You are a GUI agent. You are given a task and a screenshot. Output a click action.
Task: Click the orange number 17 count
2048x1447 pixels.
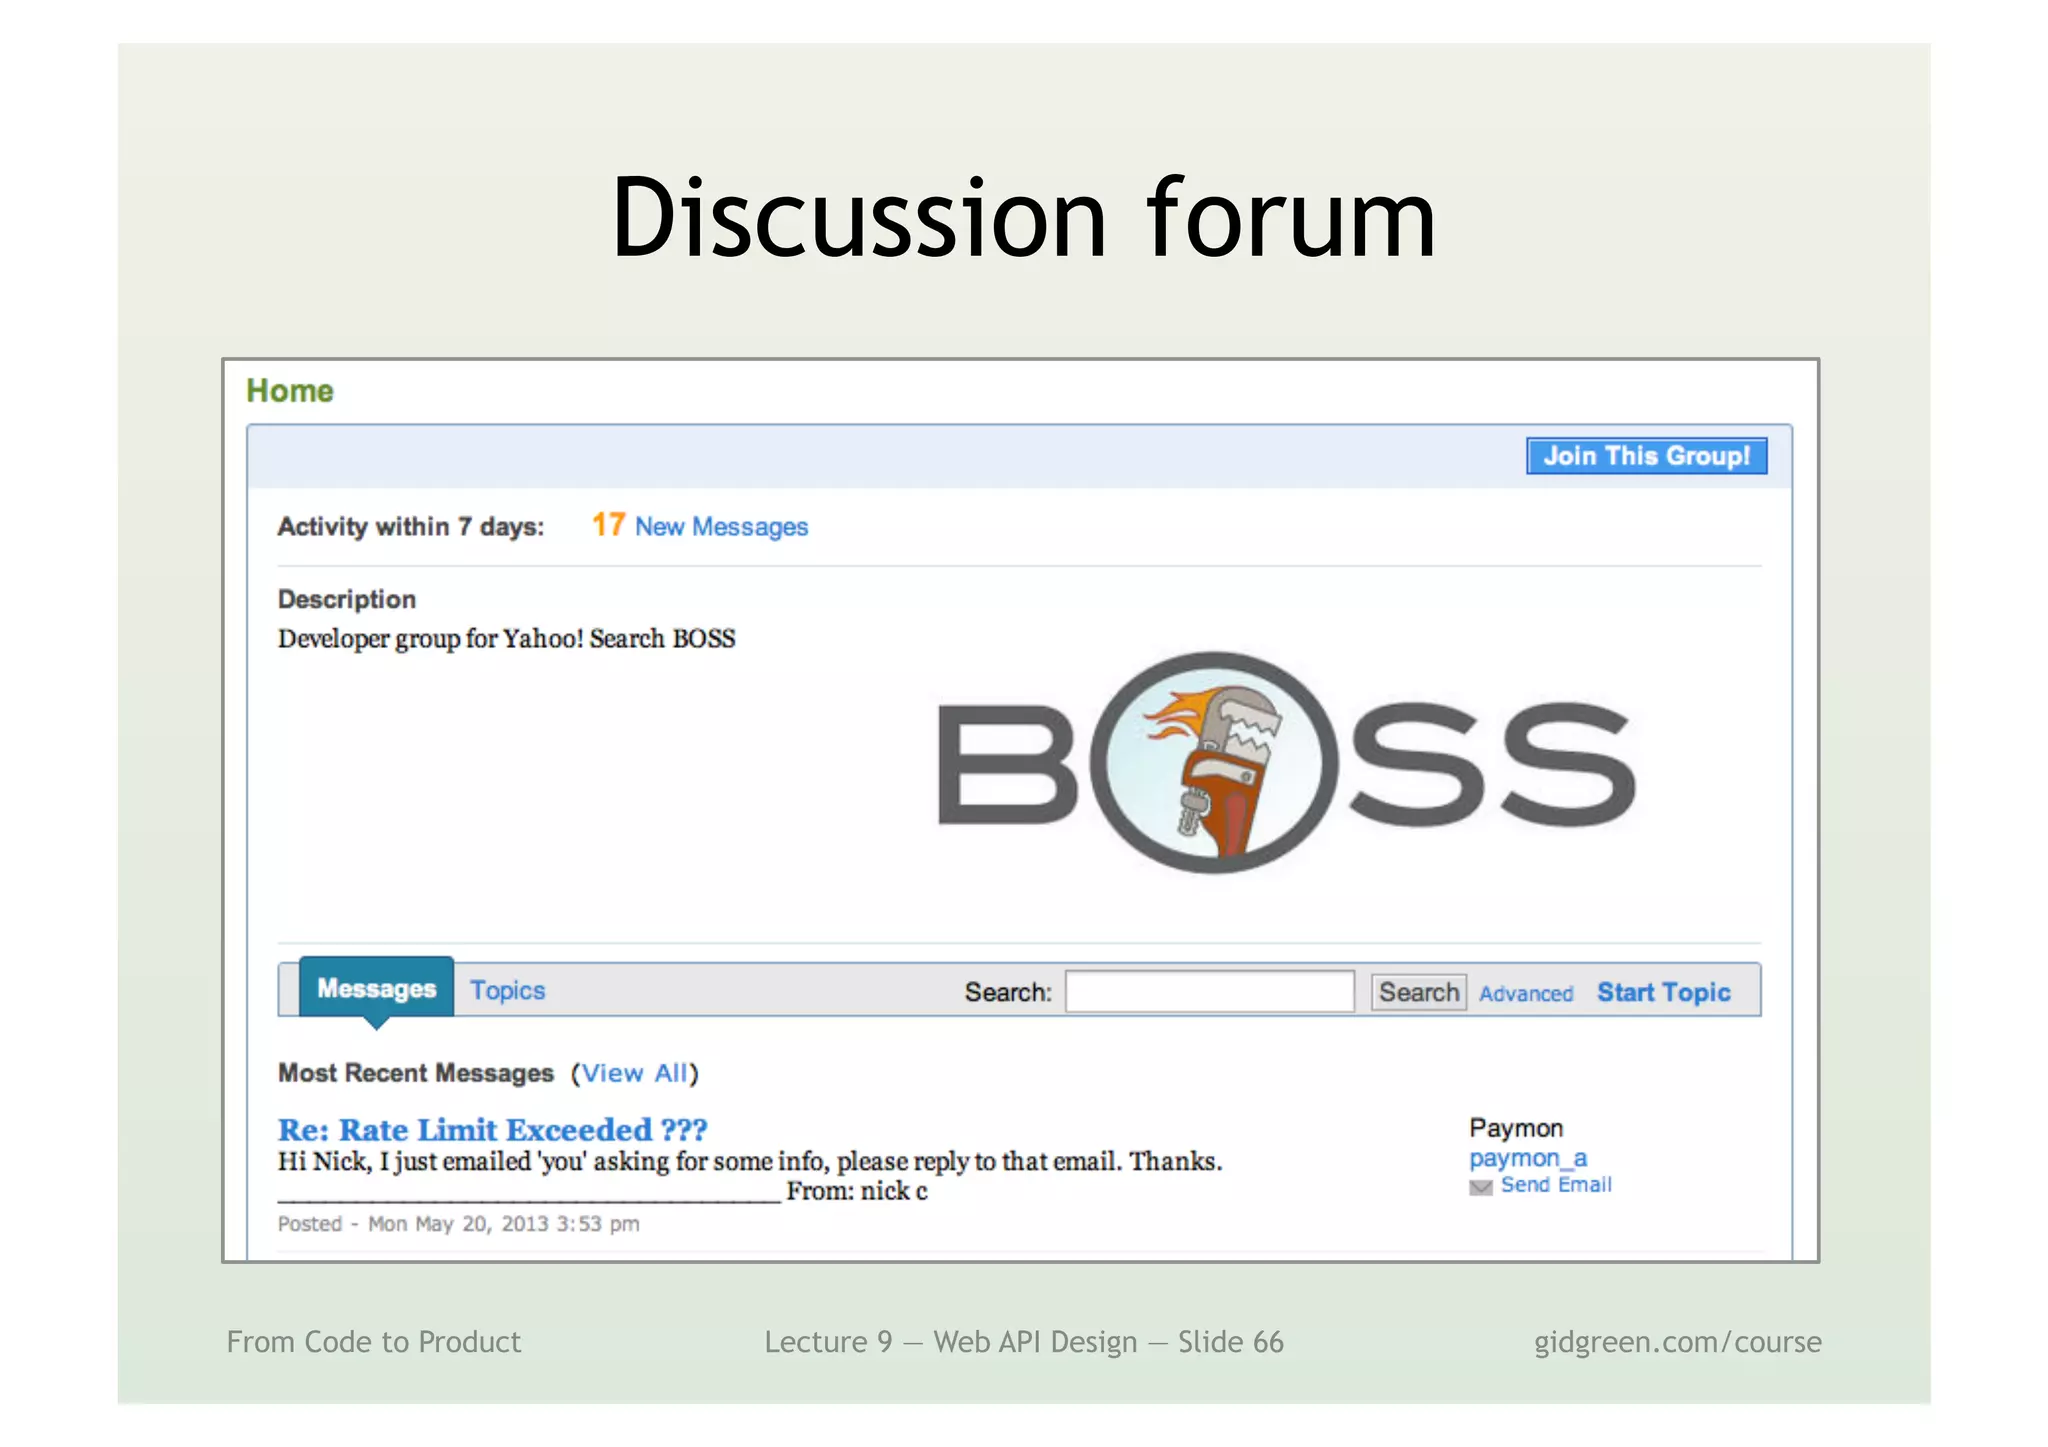608,525
